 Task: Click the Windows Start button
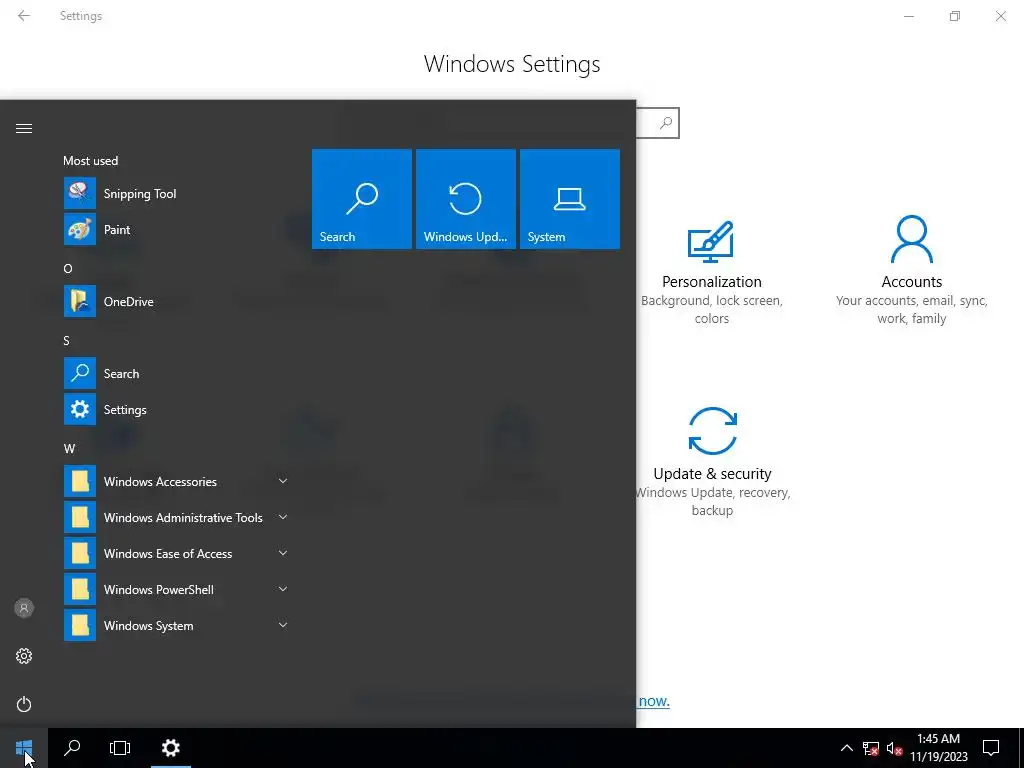click(x=24, y=748)
